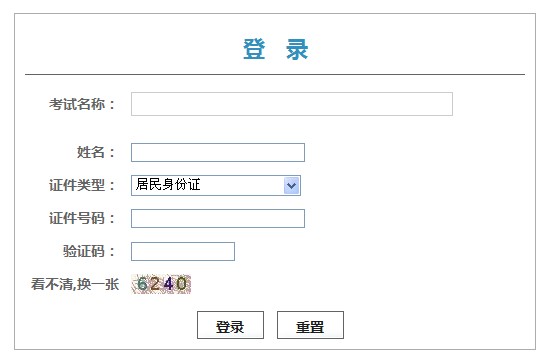543x362 pixels.
Task: Clear the form with 重置 button
Action: click(x=310, y=325)
